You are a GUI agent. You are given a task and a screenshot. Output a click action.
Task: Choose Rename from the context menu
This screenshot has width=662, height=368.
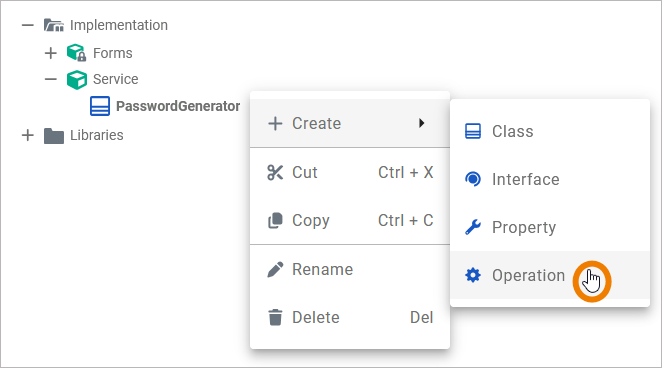pyautogui.click(x=350, y=269)
